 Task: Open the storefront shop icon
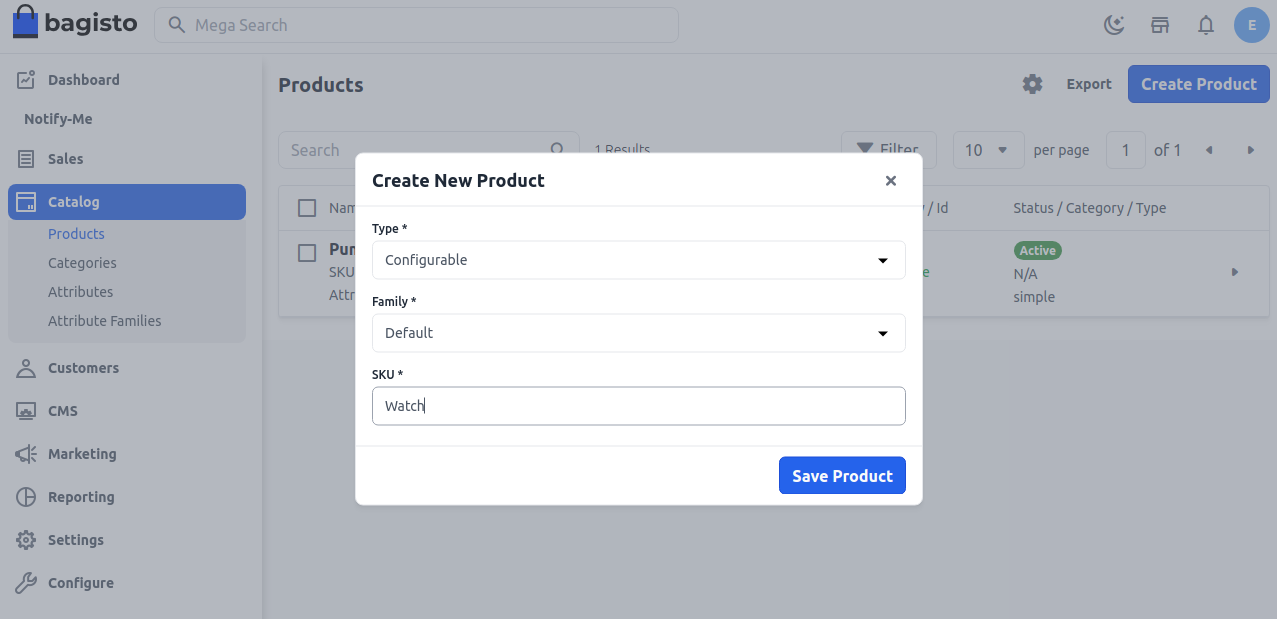coord(1160,25)
